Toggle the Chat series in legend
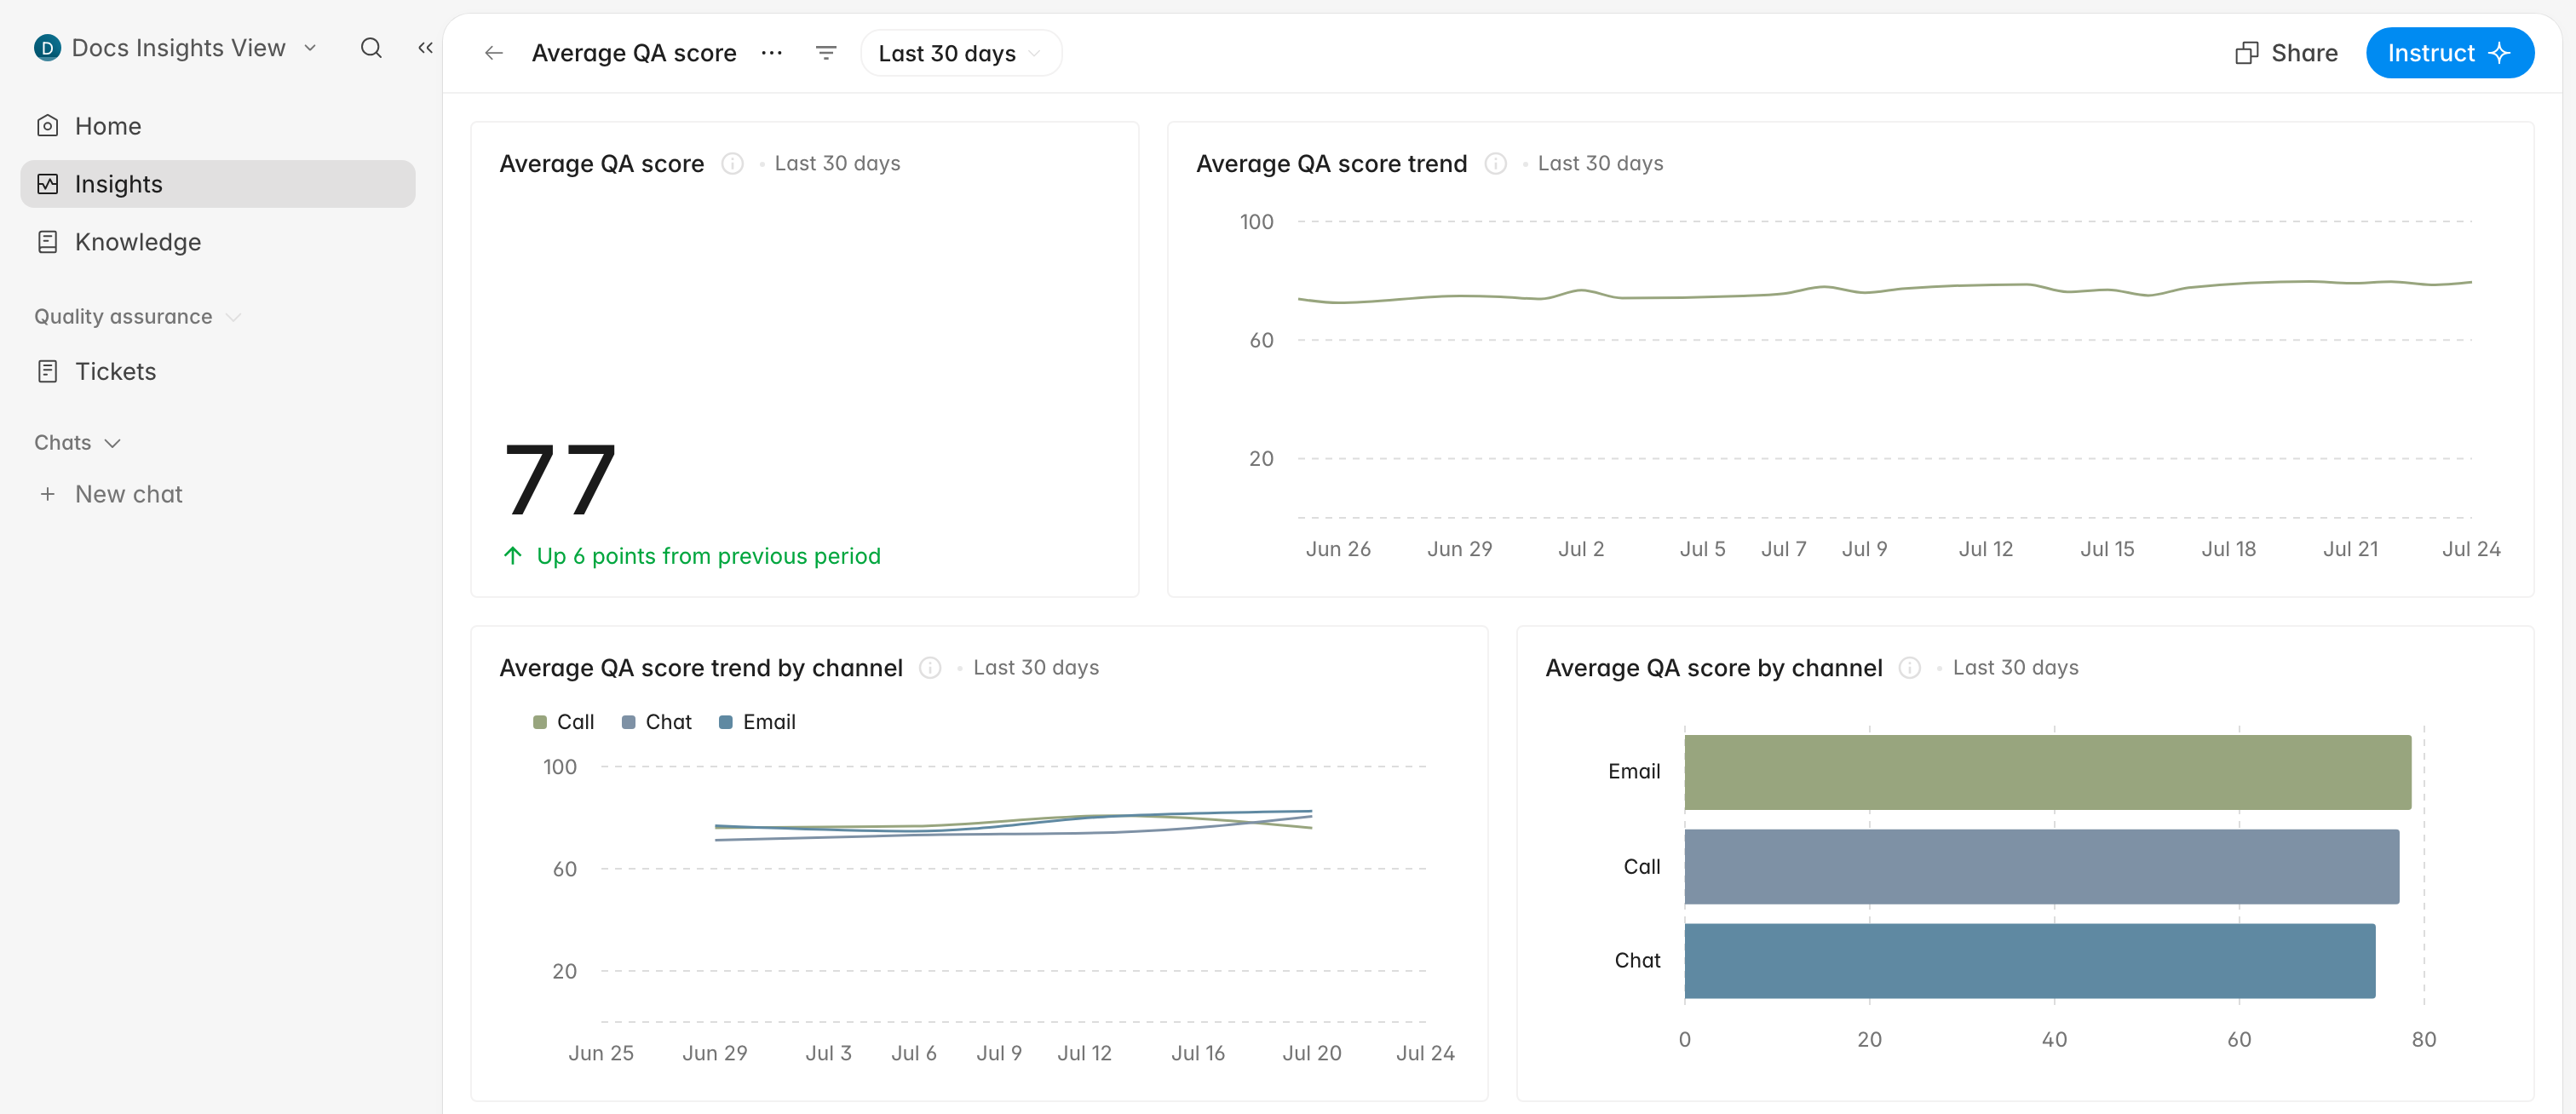This screenshot has width=2576, height=1114. (657, 722)
